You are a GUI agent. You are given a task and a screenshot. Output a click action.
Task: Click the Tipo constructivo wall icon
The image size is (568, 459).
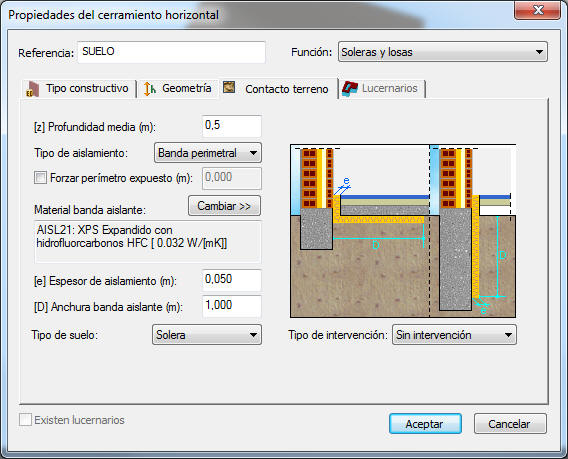(32, 89)
